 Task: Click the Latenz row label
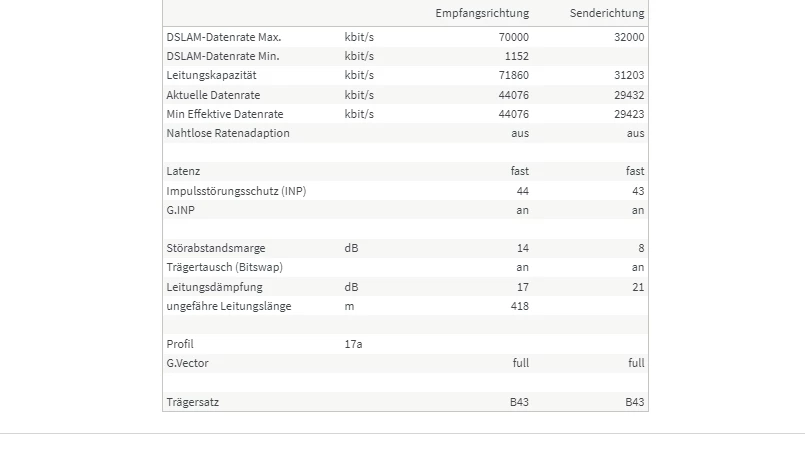(183, 171)
